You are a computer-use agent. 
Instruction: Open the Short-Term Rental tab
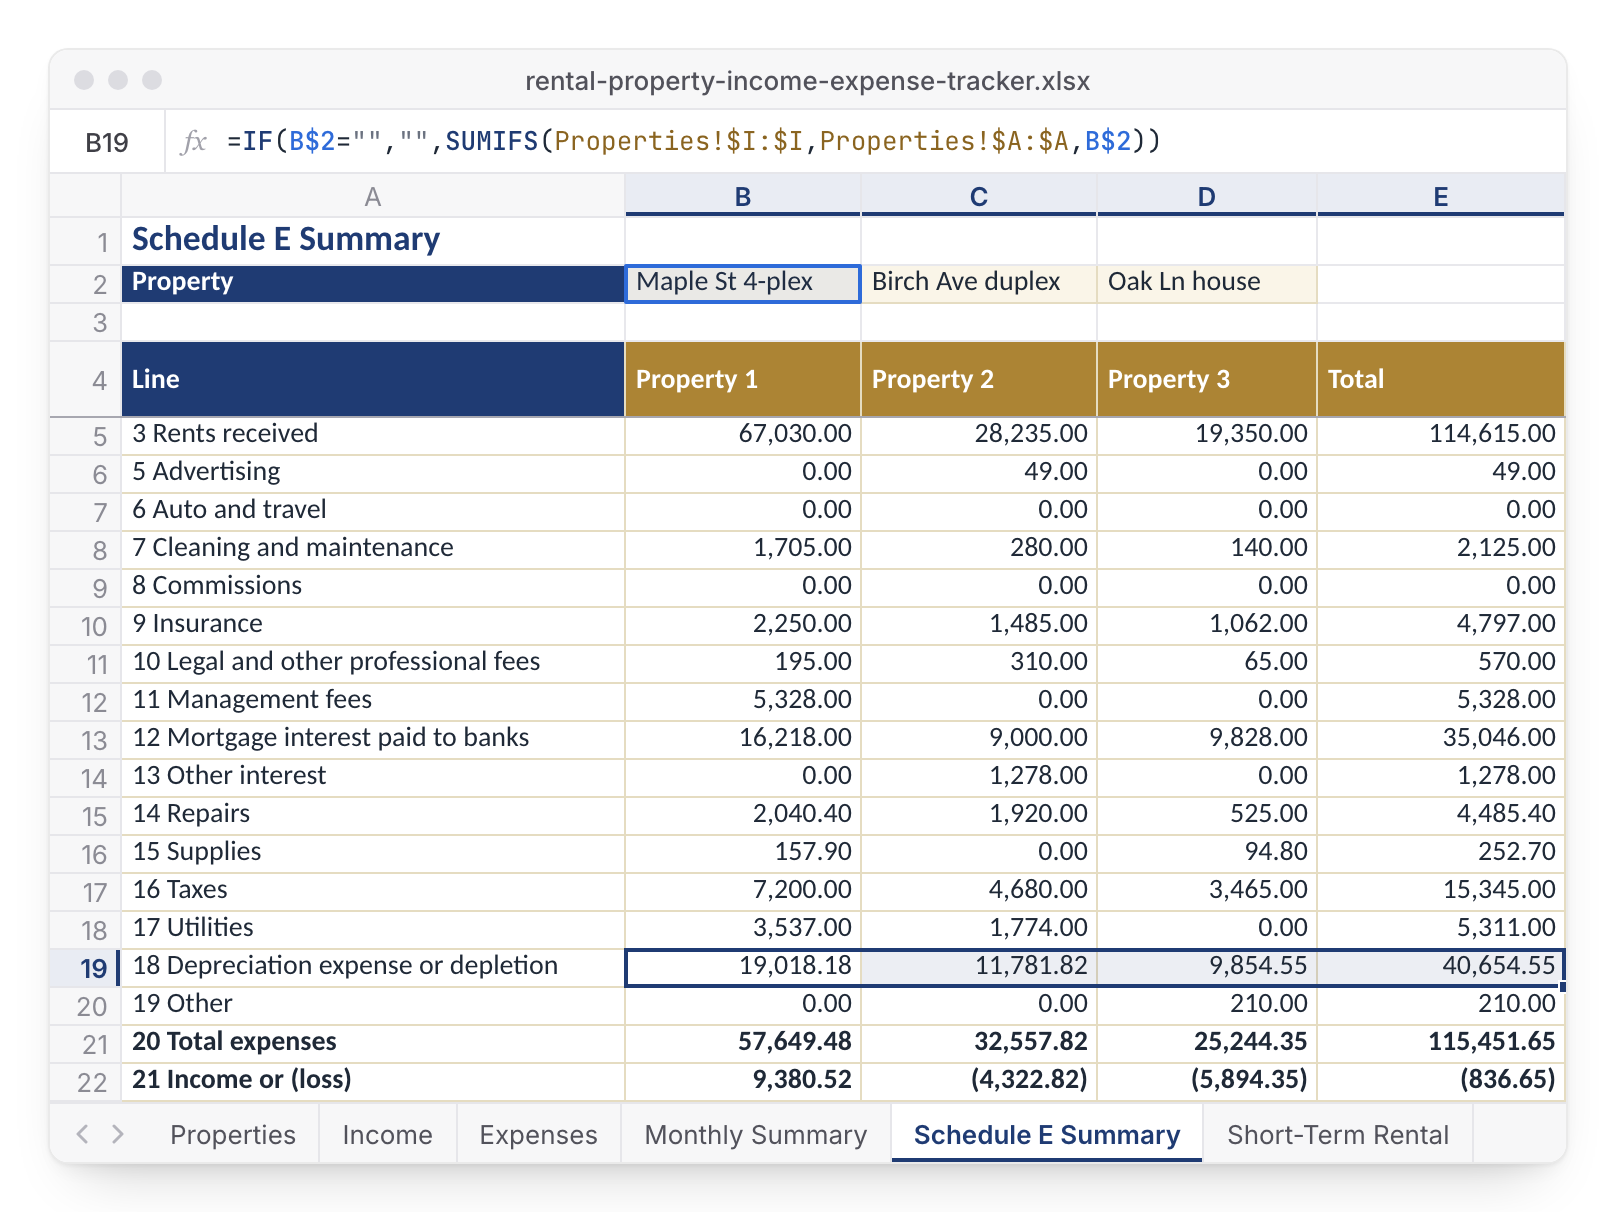click(1338, 1134)
